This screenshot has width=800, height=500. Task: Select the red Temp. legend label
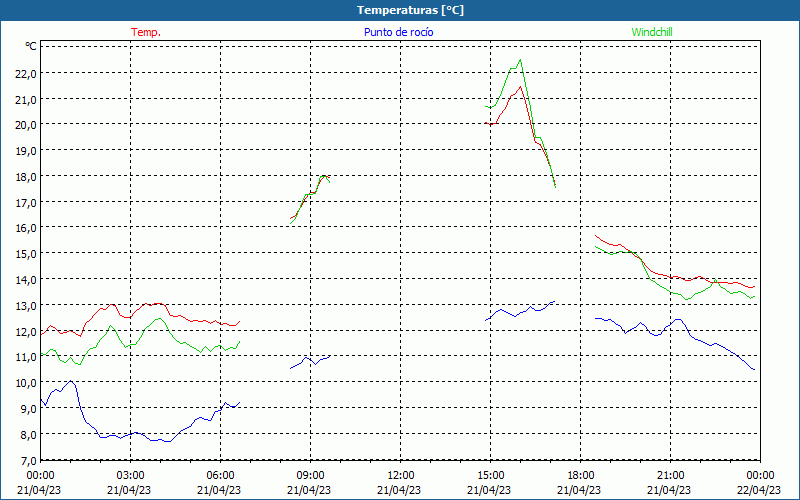(x=146, y=32)
